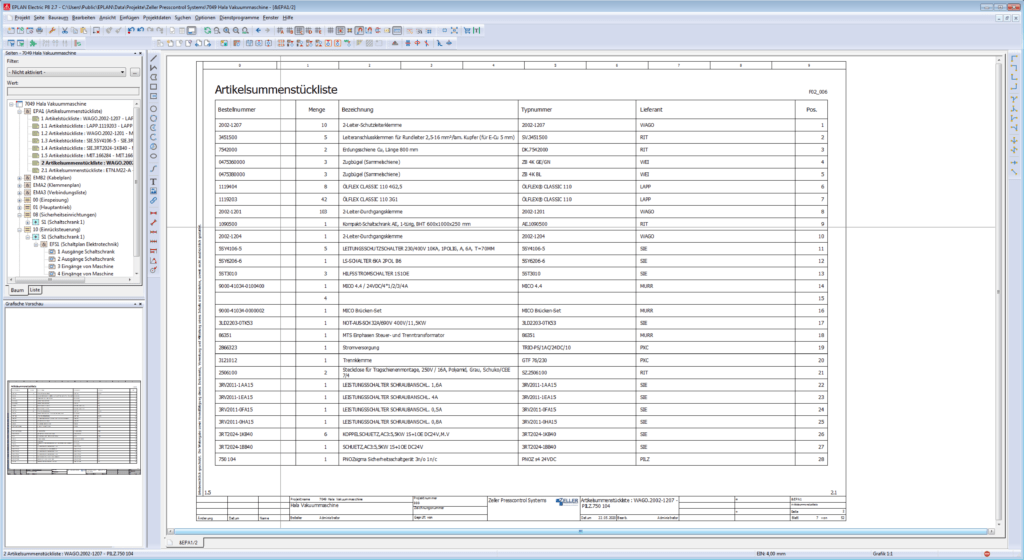Expand the EMB2 (Kabelplan) node
The height and width of the screenshot is (560, 1024).
pyautogui.click(x=20, y=178)
